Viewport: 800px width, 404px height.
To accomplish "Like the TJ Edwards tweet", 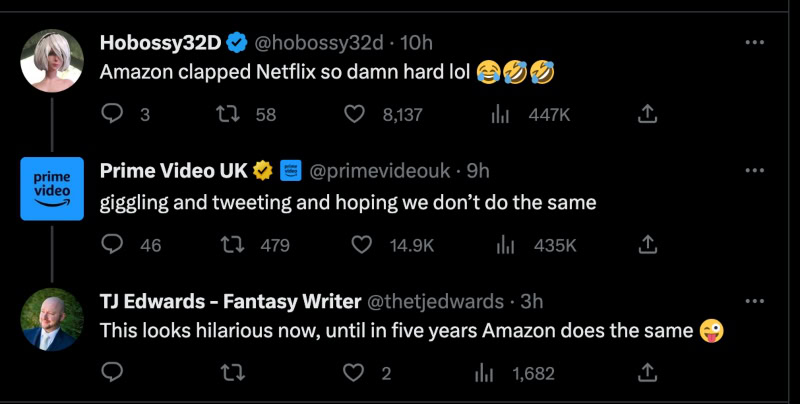I will [x=354, y=373].
